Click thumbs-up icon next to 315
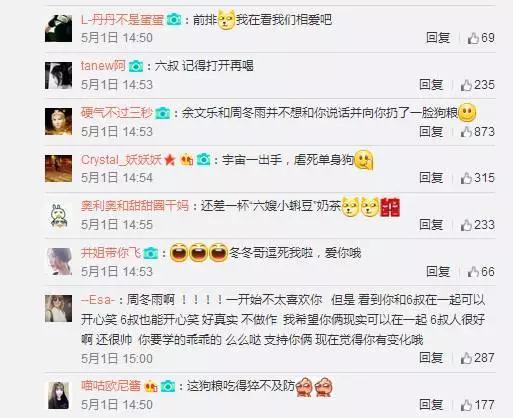 tap(466, 178)
